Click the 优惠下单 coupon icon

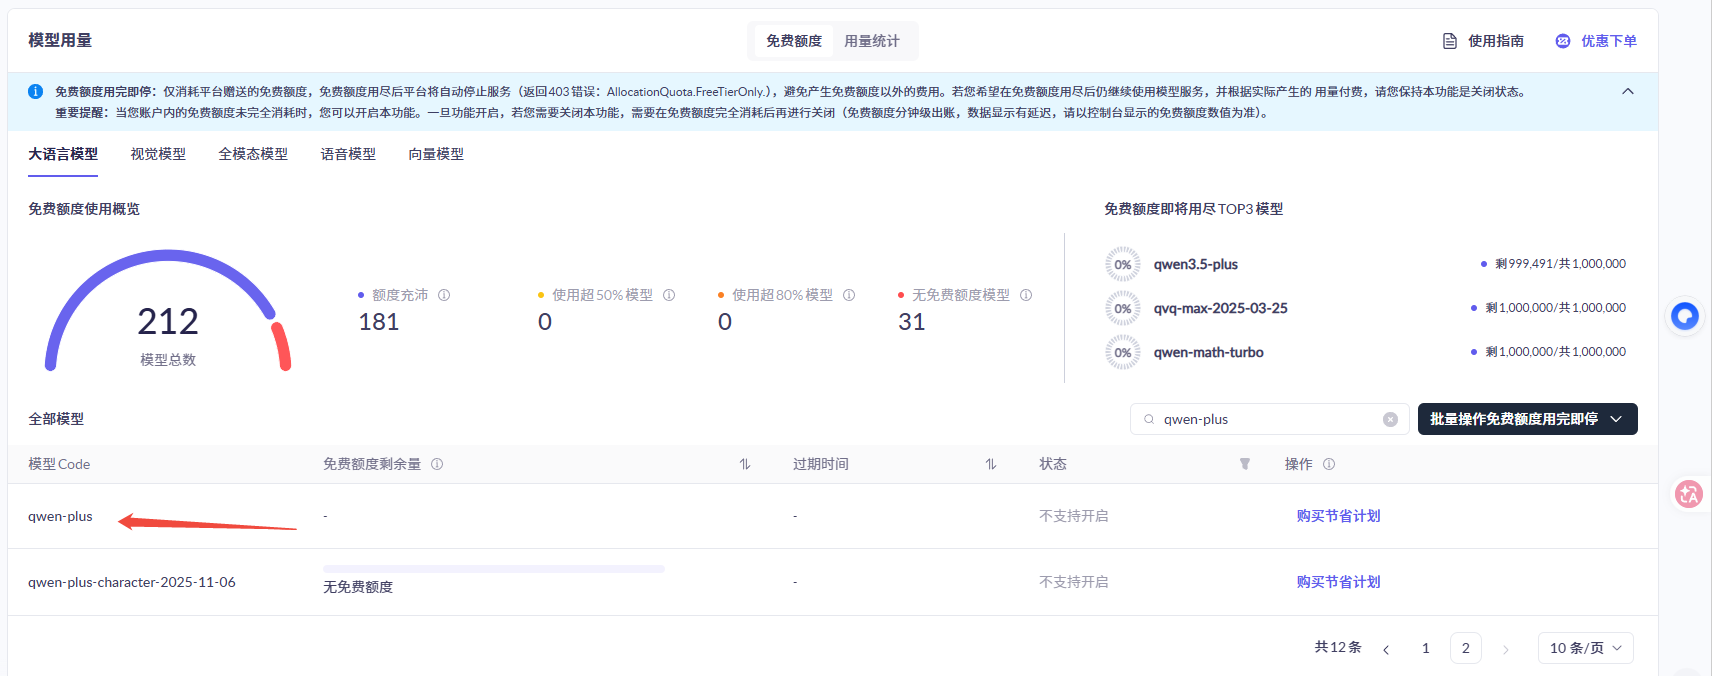click(1563, 41)
